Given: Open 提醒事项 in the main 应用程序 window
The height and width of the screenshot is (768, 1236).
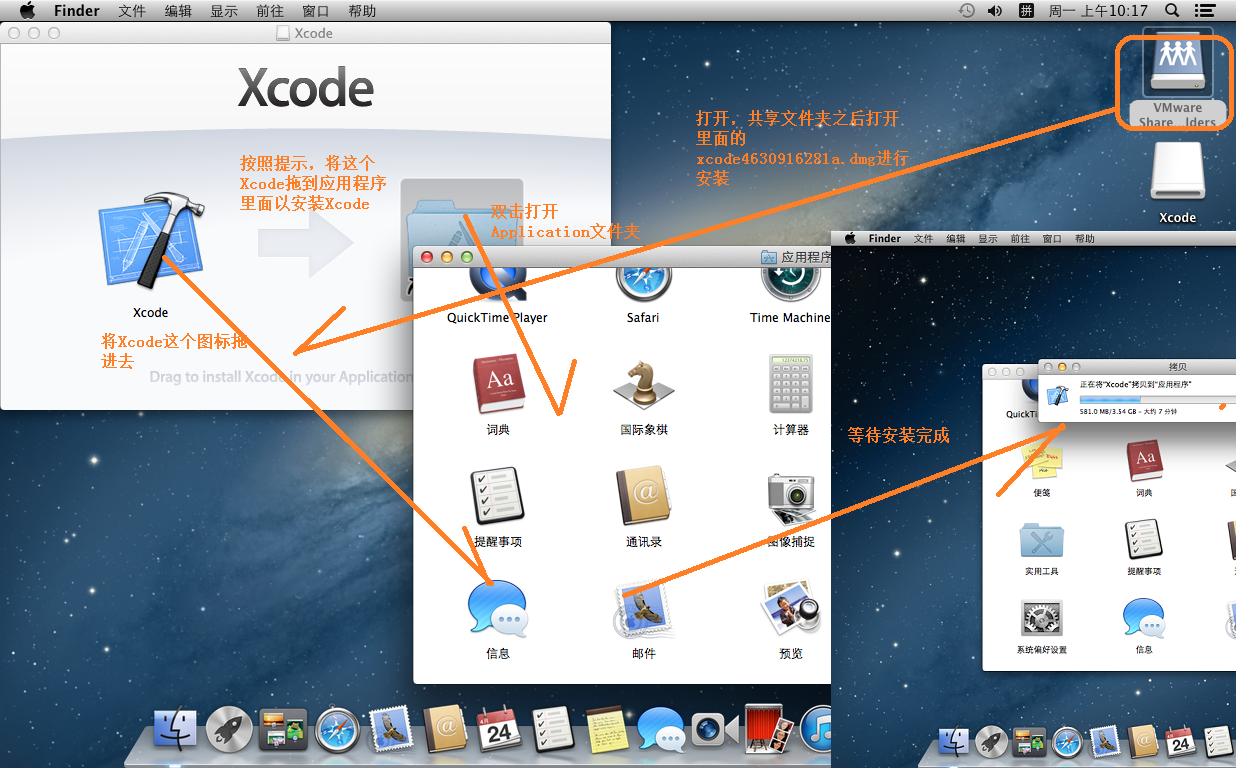Looking at the screenshot, I should click(498, 496).
